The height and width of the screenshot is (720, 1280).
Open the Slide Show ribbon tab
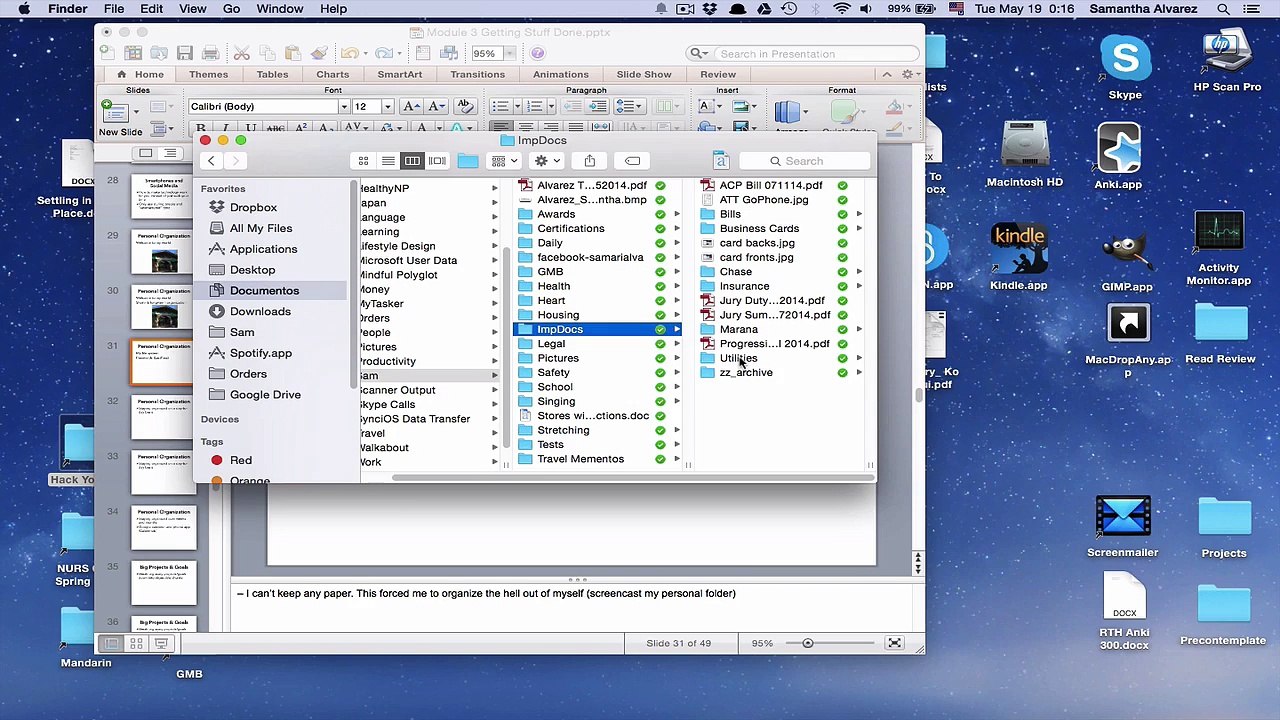(x=644, y=74)
